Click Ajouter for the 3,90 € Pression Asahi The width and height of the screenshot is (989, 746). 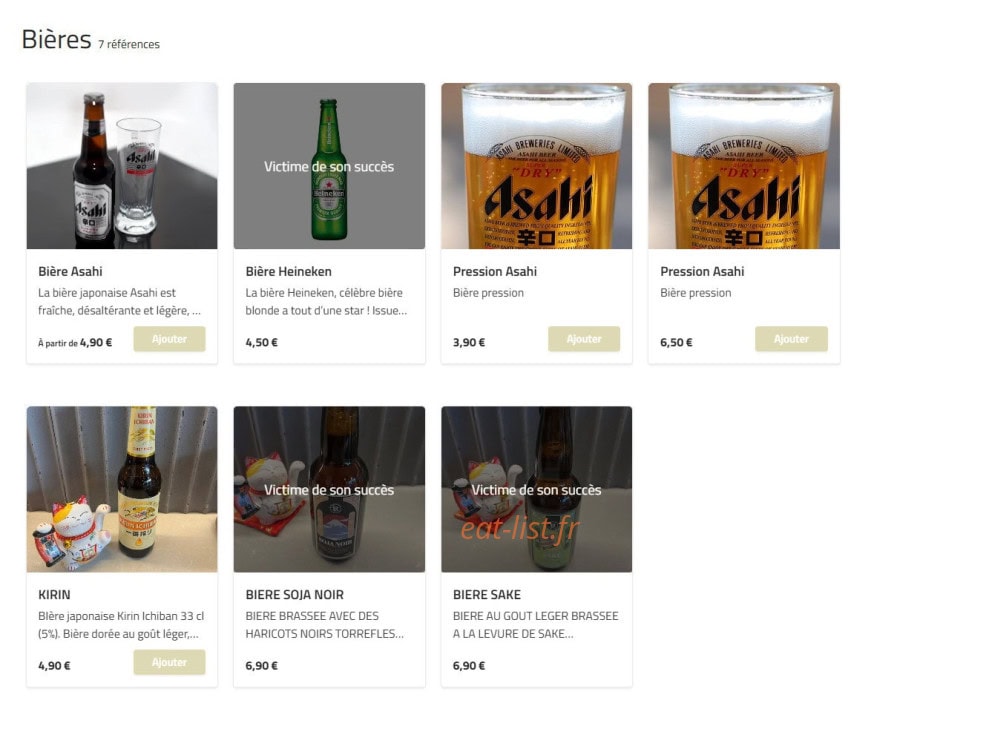(x=583, y=339)
